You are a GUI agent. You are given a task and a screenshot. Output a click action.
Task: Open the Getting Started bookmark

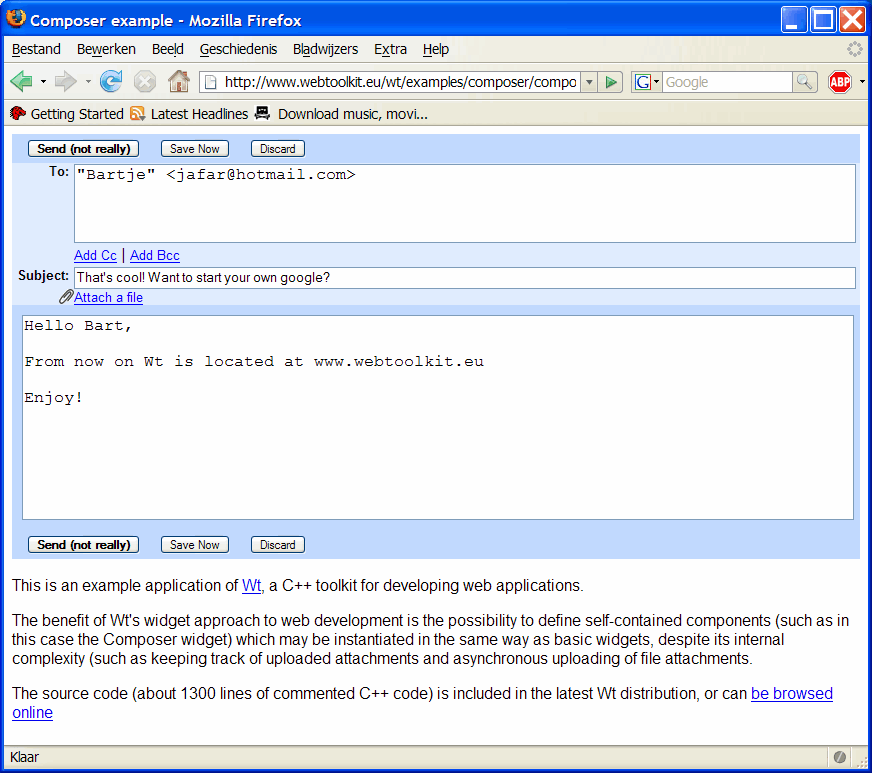77,114
